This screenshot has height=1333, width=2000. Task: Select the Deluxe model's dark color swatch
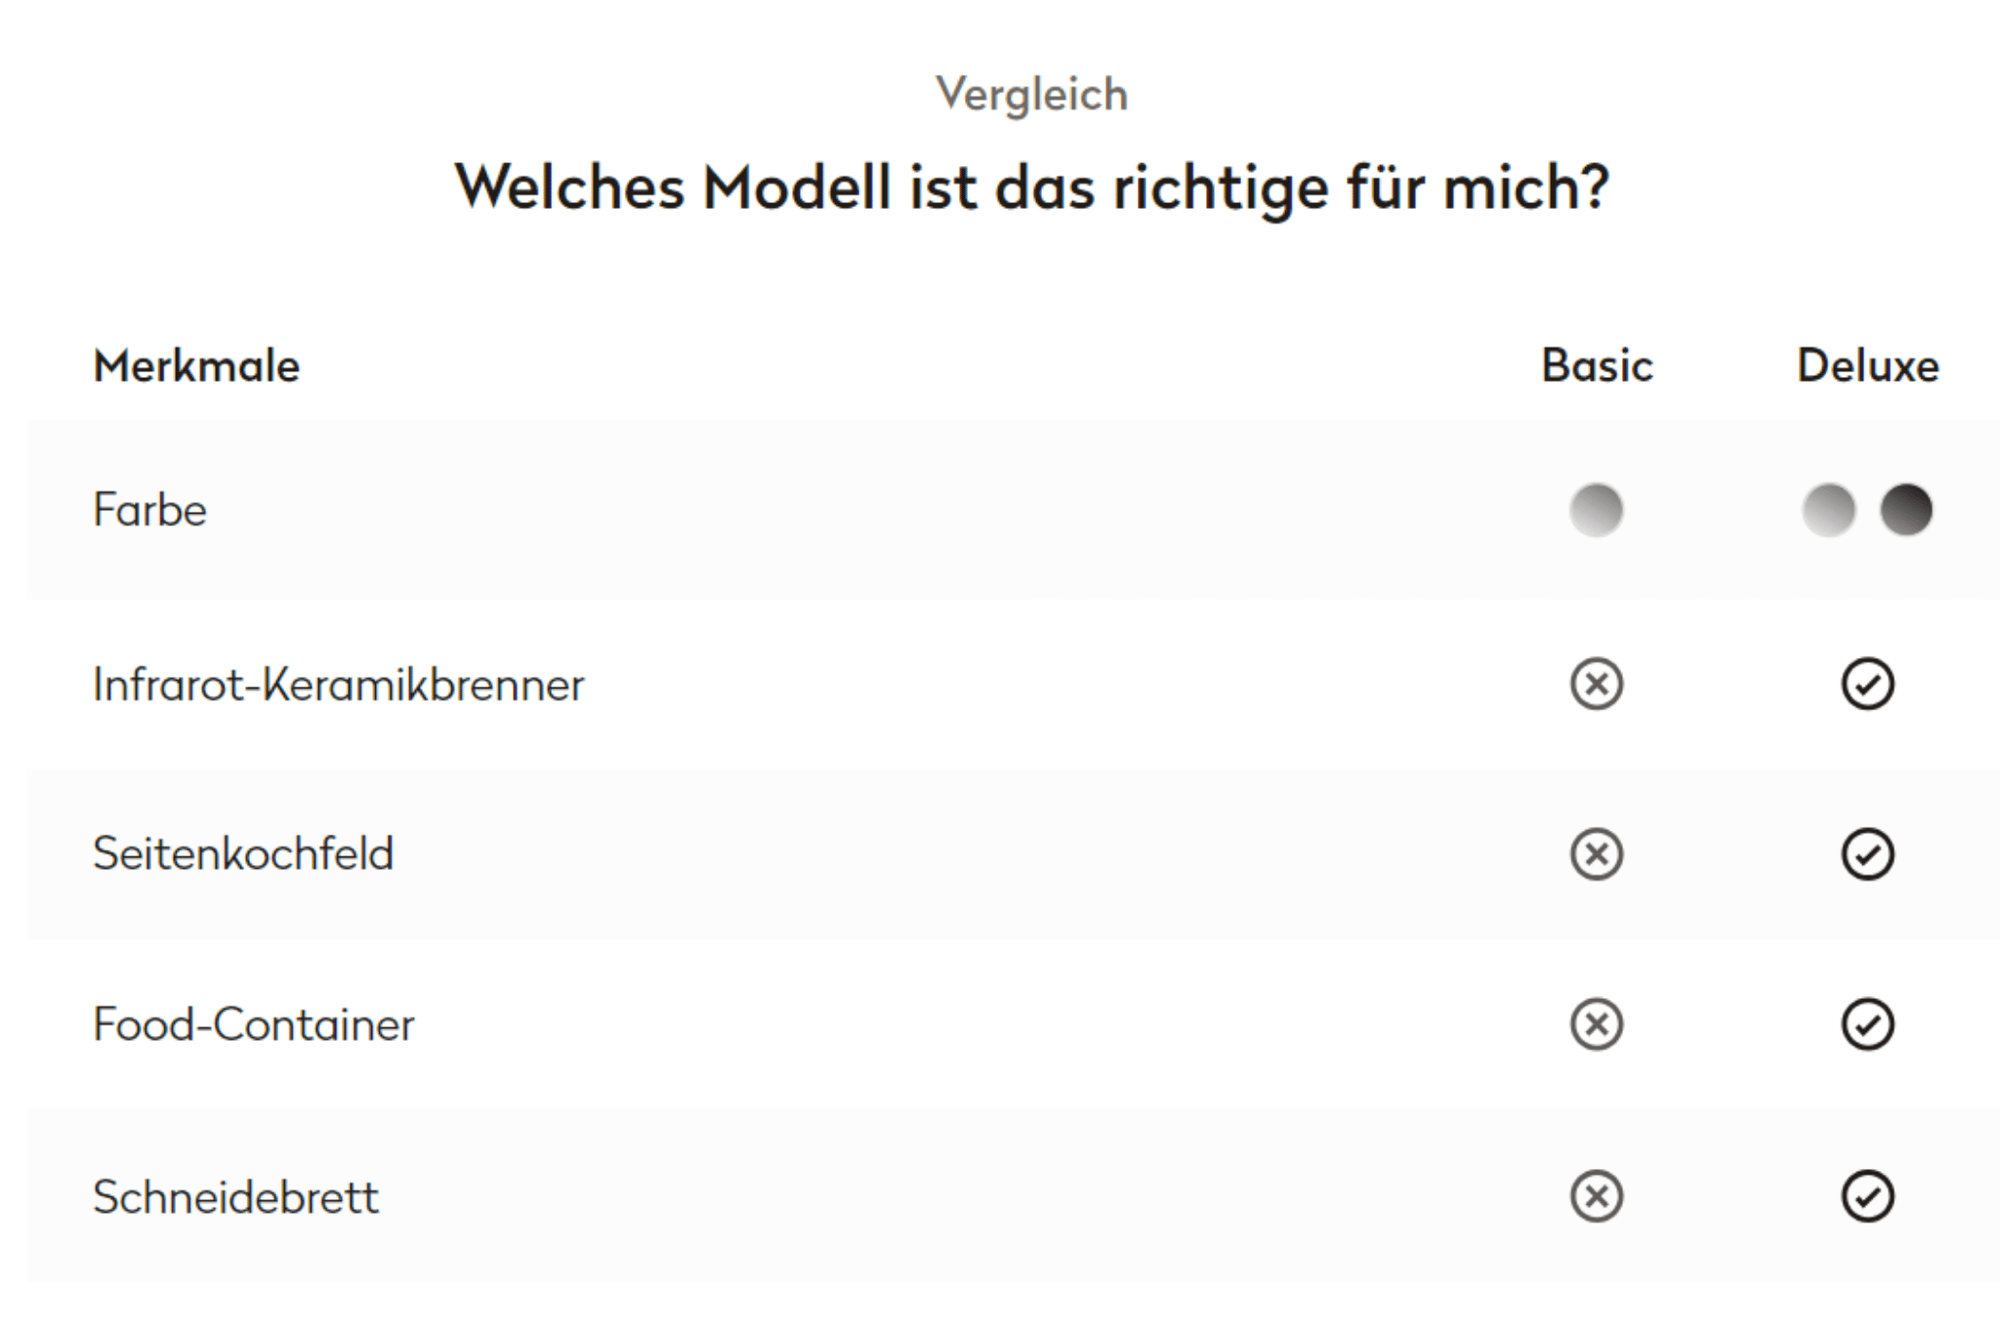click(1906, 510)
